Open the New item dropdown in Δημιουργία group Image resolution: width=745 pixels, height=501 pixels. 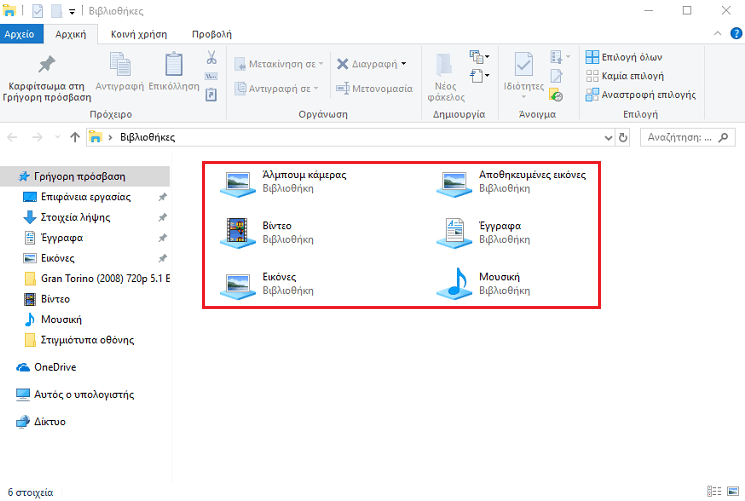click(x=479, y=57)
